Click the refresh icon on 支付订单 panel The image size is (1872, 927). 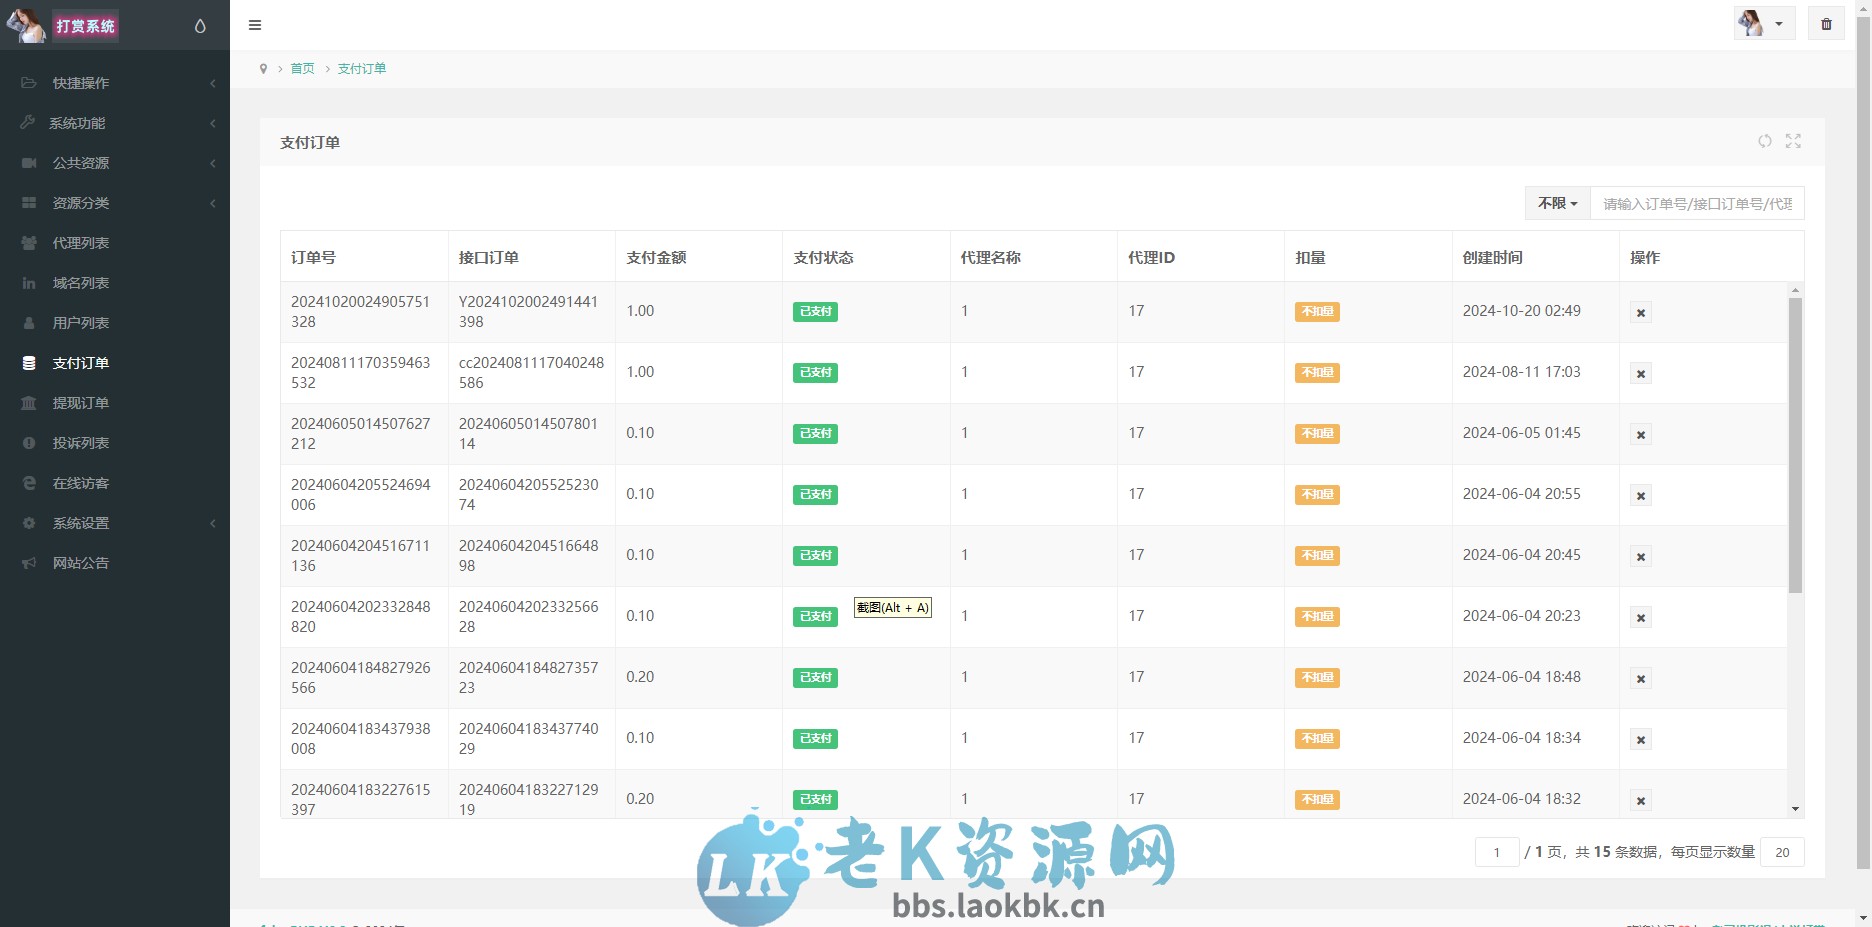(x=1764, y=141)
